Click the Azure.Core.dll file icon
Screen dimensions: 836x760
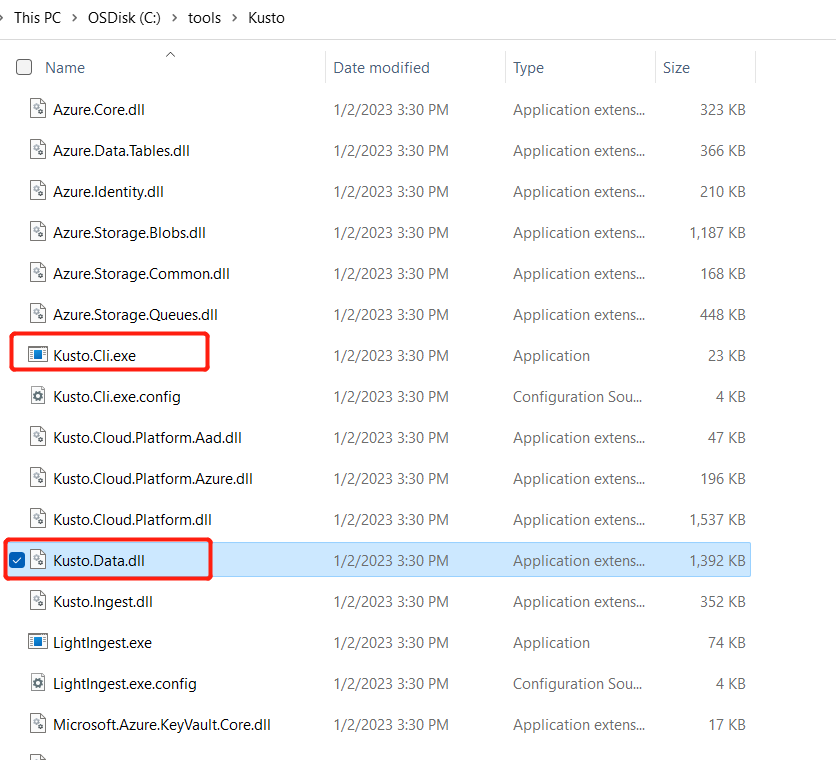pos(38,109)
